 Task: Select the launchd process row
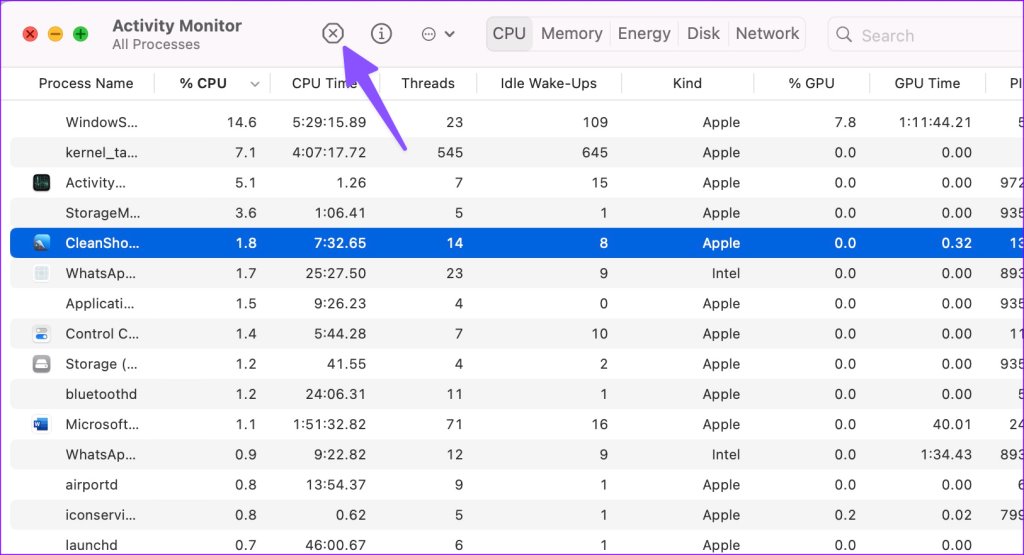[x=517, y=545]
